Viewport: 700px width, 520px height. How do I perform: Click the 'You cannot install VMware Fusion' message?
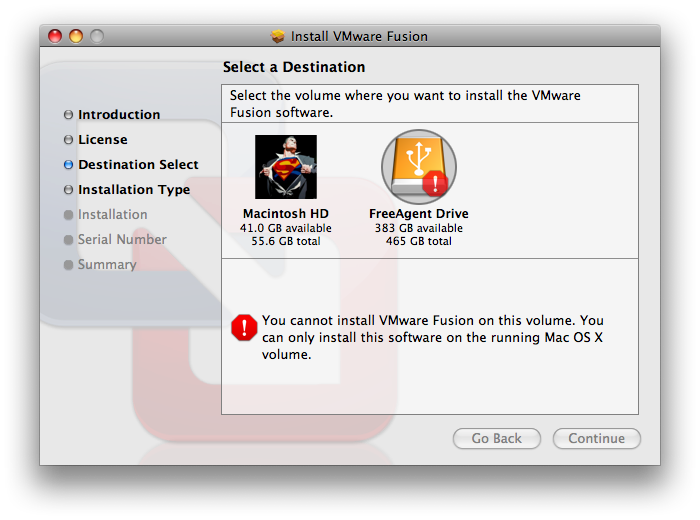[433, 337]
